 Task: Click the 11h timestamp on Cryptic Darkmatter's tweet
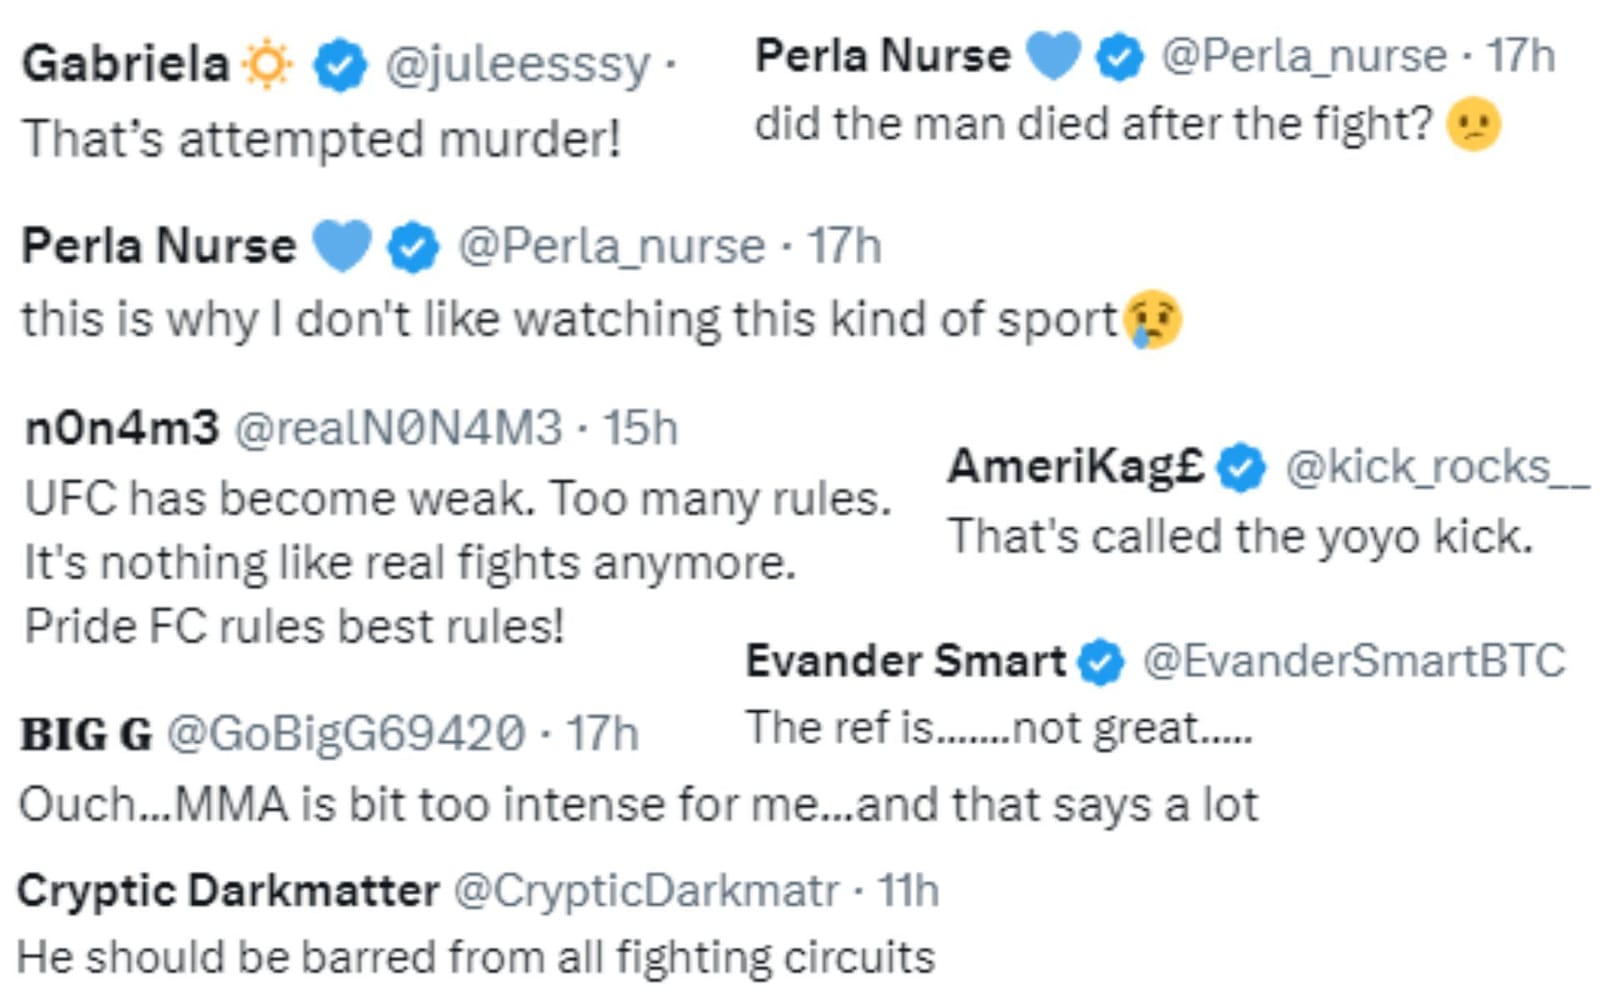point(908,890)
